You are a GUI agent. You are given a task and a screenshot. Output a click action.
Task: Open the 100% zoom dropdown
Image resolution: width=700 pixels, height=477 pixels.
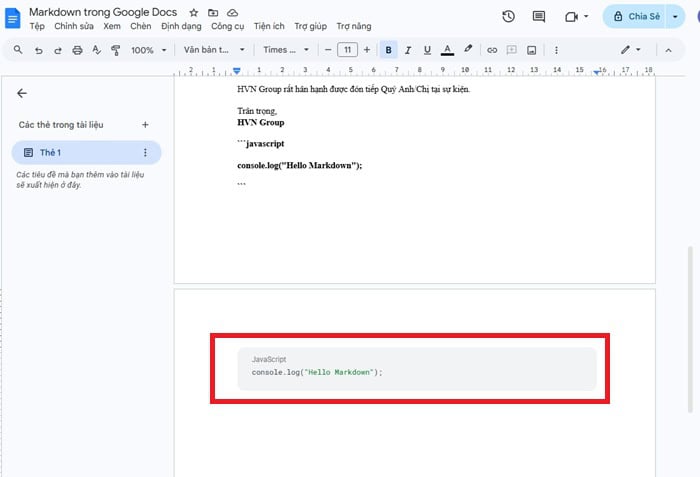click(x=149, y=50)
